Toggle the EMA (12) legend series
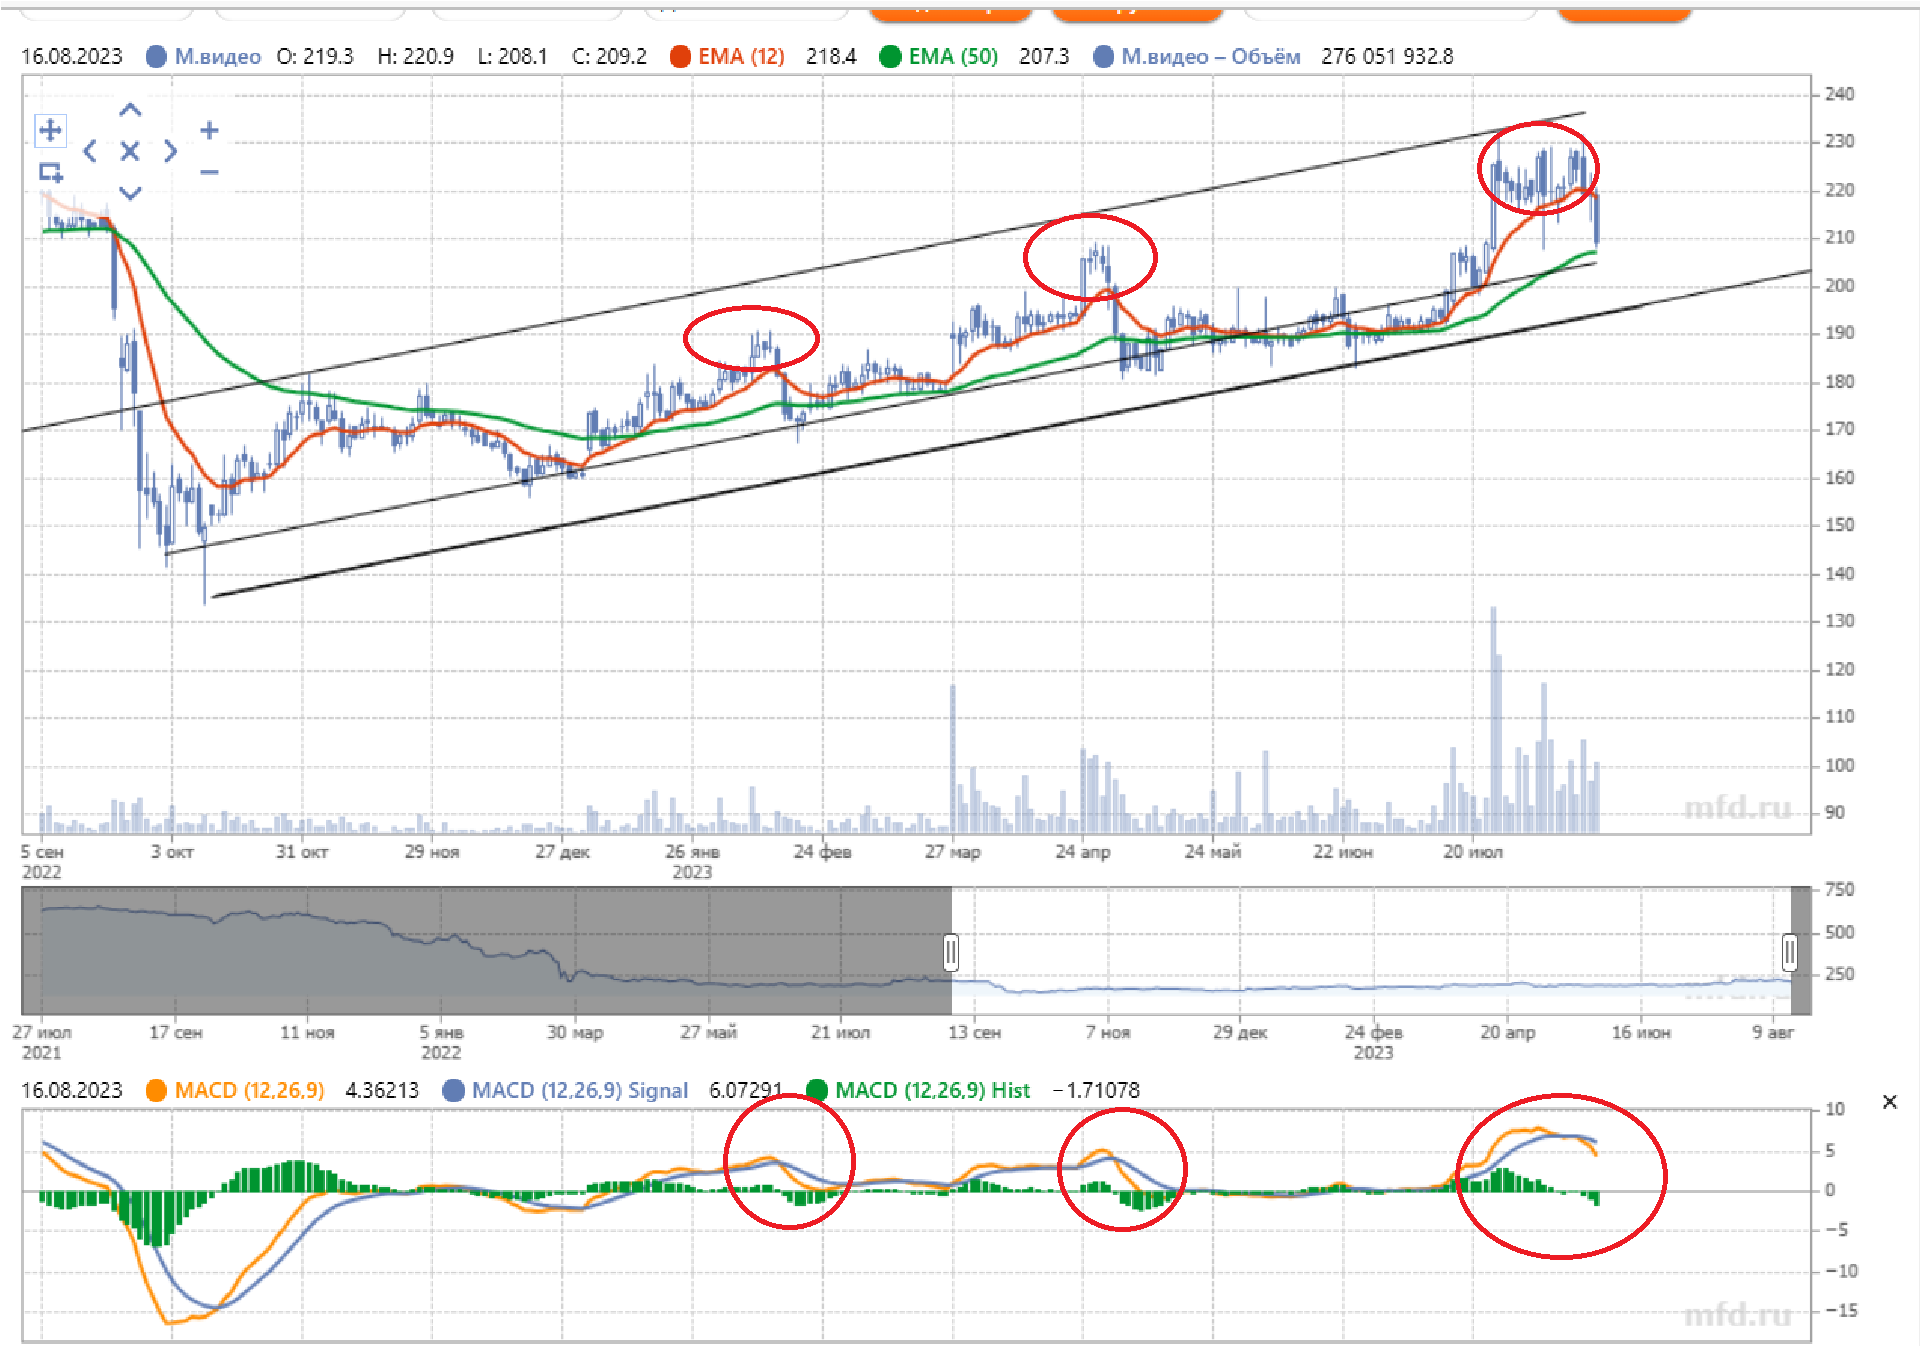Image resolution: width=1920 pixels, height=1346 pixels. click(x=740, y=56)
